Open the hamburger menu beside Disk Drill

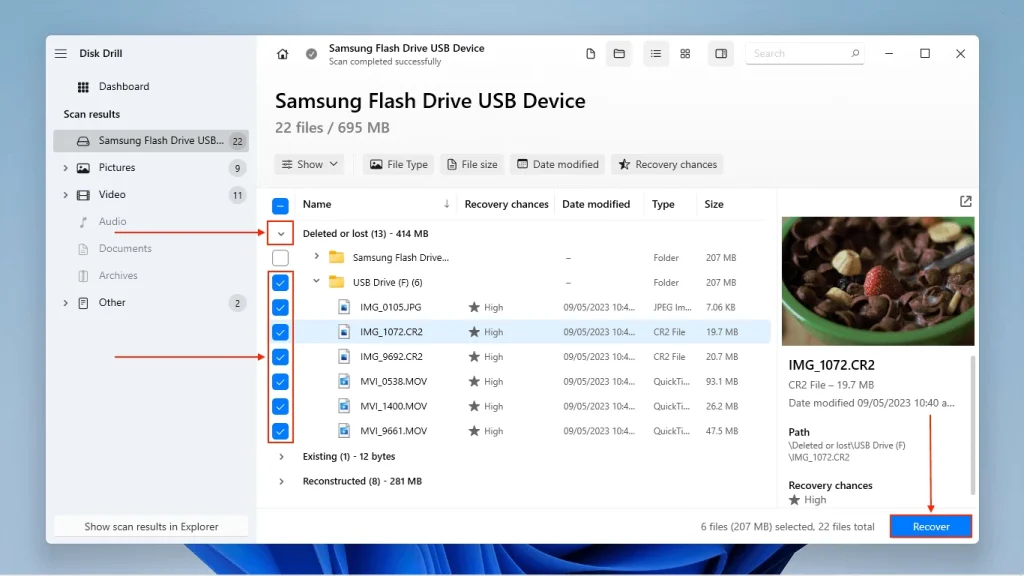pyautogui.click(x=61, y=54)
